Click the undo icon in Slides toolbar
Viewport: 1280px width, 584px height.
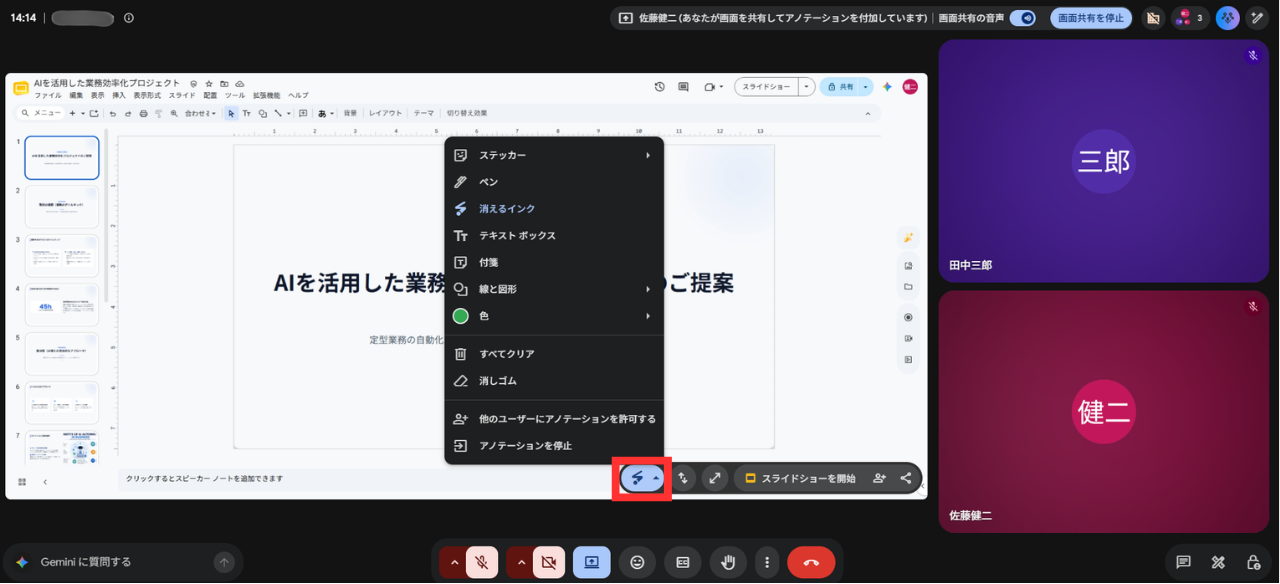tap(113, 114)
